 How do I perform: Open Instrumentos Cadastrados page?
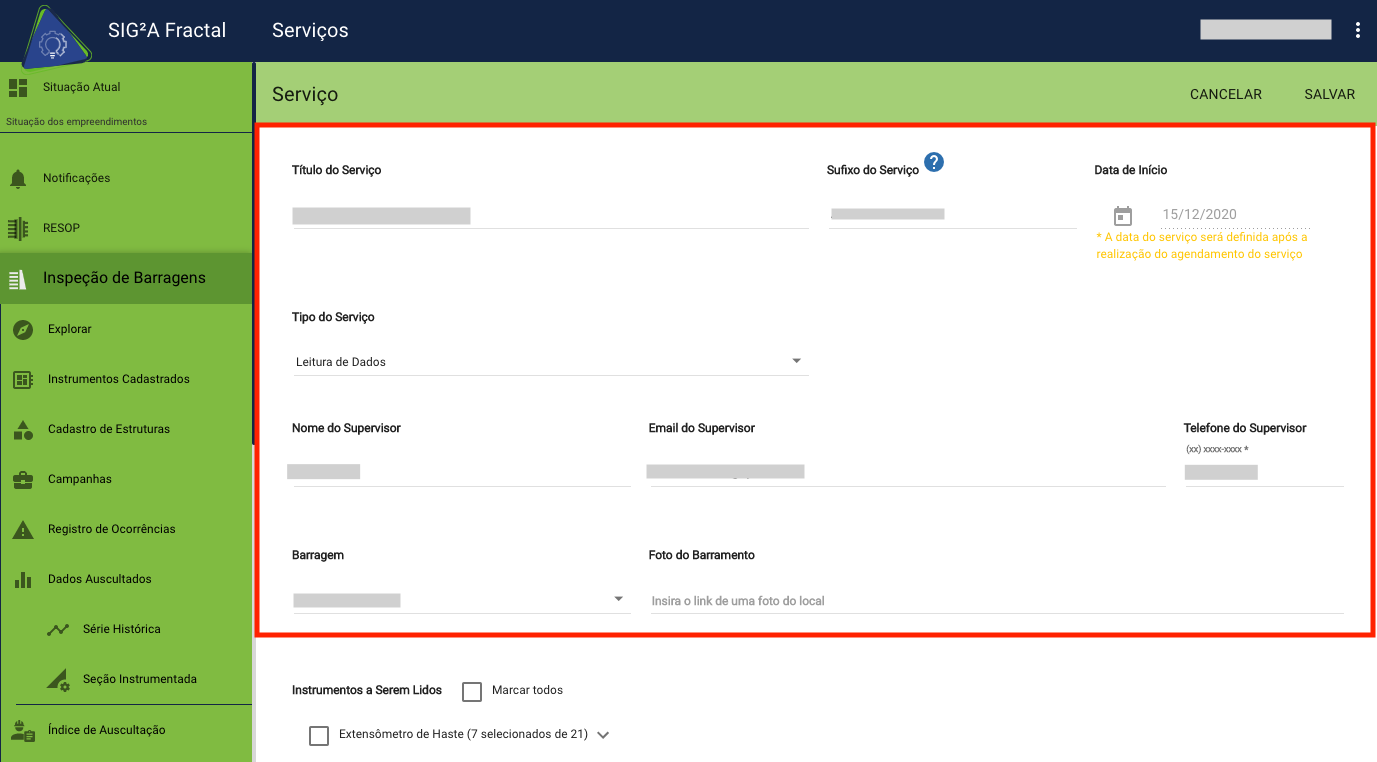[x=126, y=379]
